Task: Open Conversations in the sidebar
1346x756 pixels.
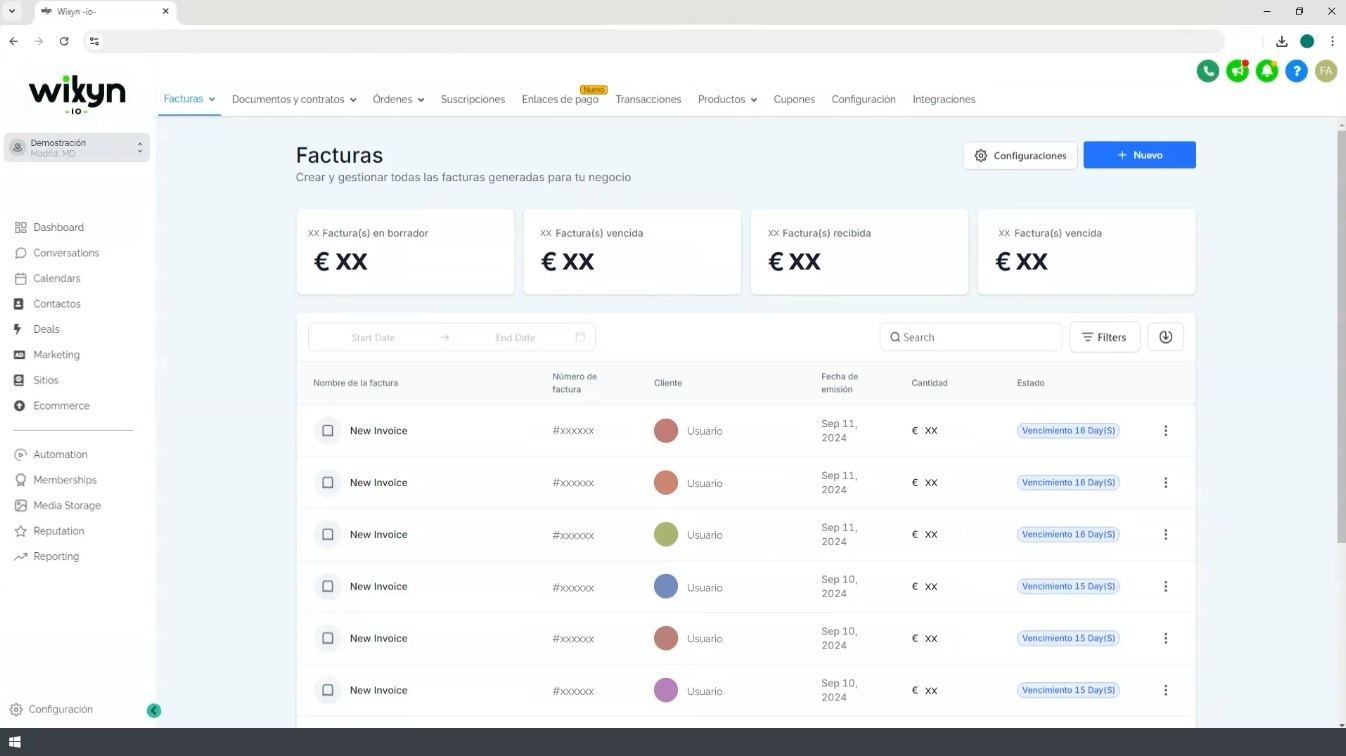Action: pos(66,253)
